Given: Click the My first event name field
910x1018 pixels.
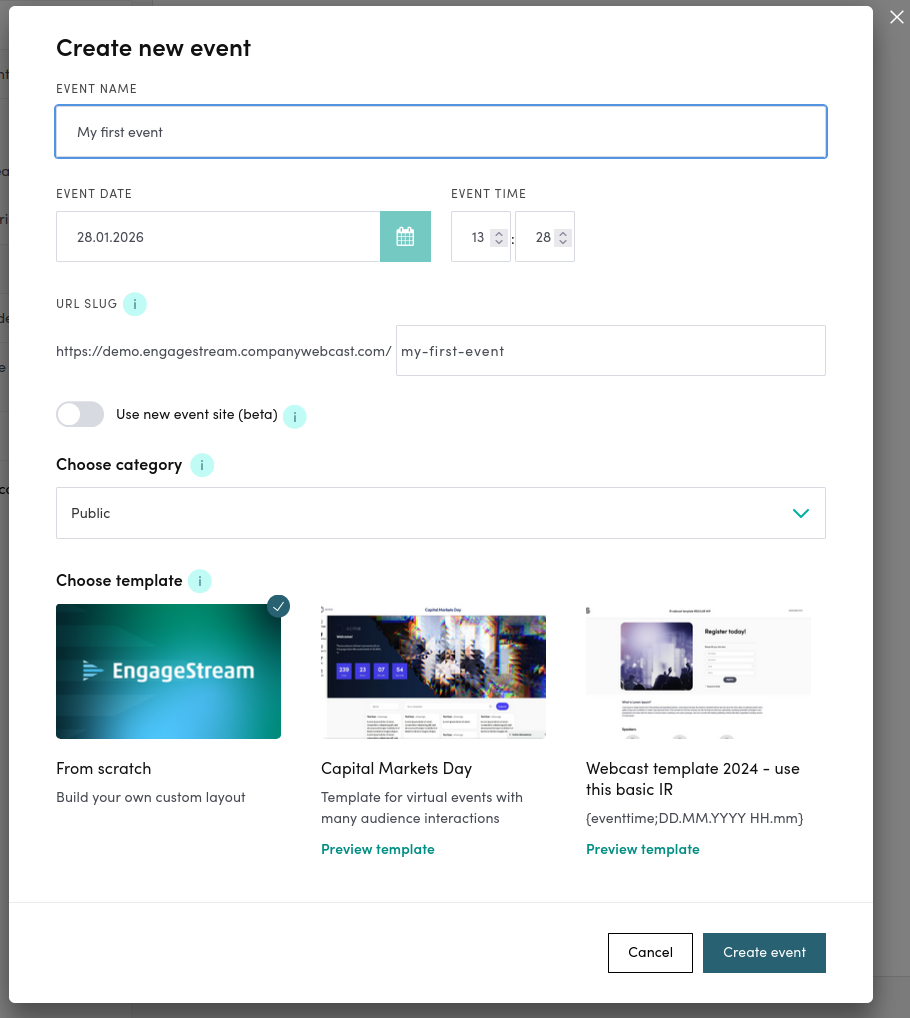Looking at the screenshot, I should 440,131.
